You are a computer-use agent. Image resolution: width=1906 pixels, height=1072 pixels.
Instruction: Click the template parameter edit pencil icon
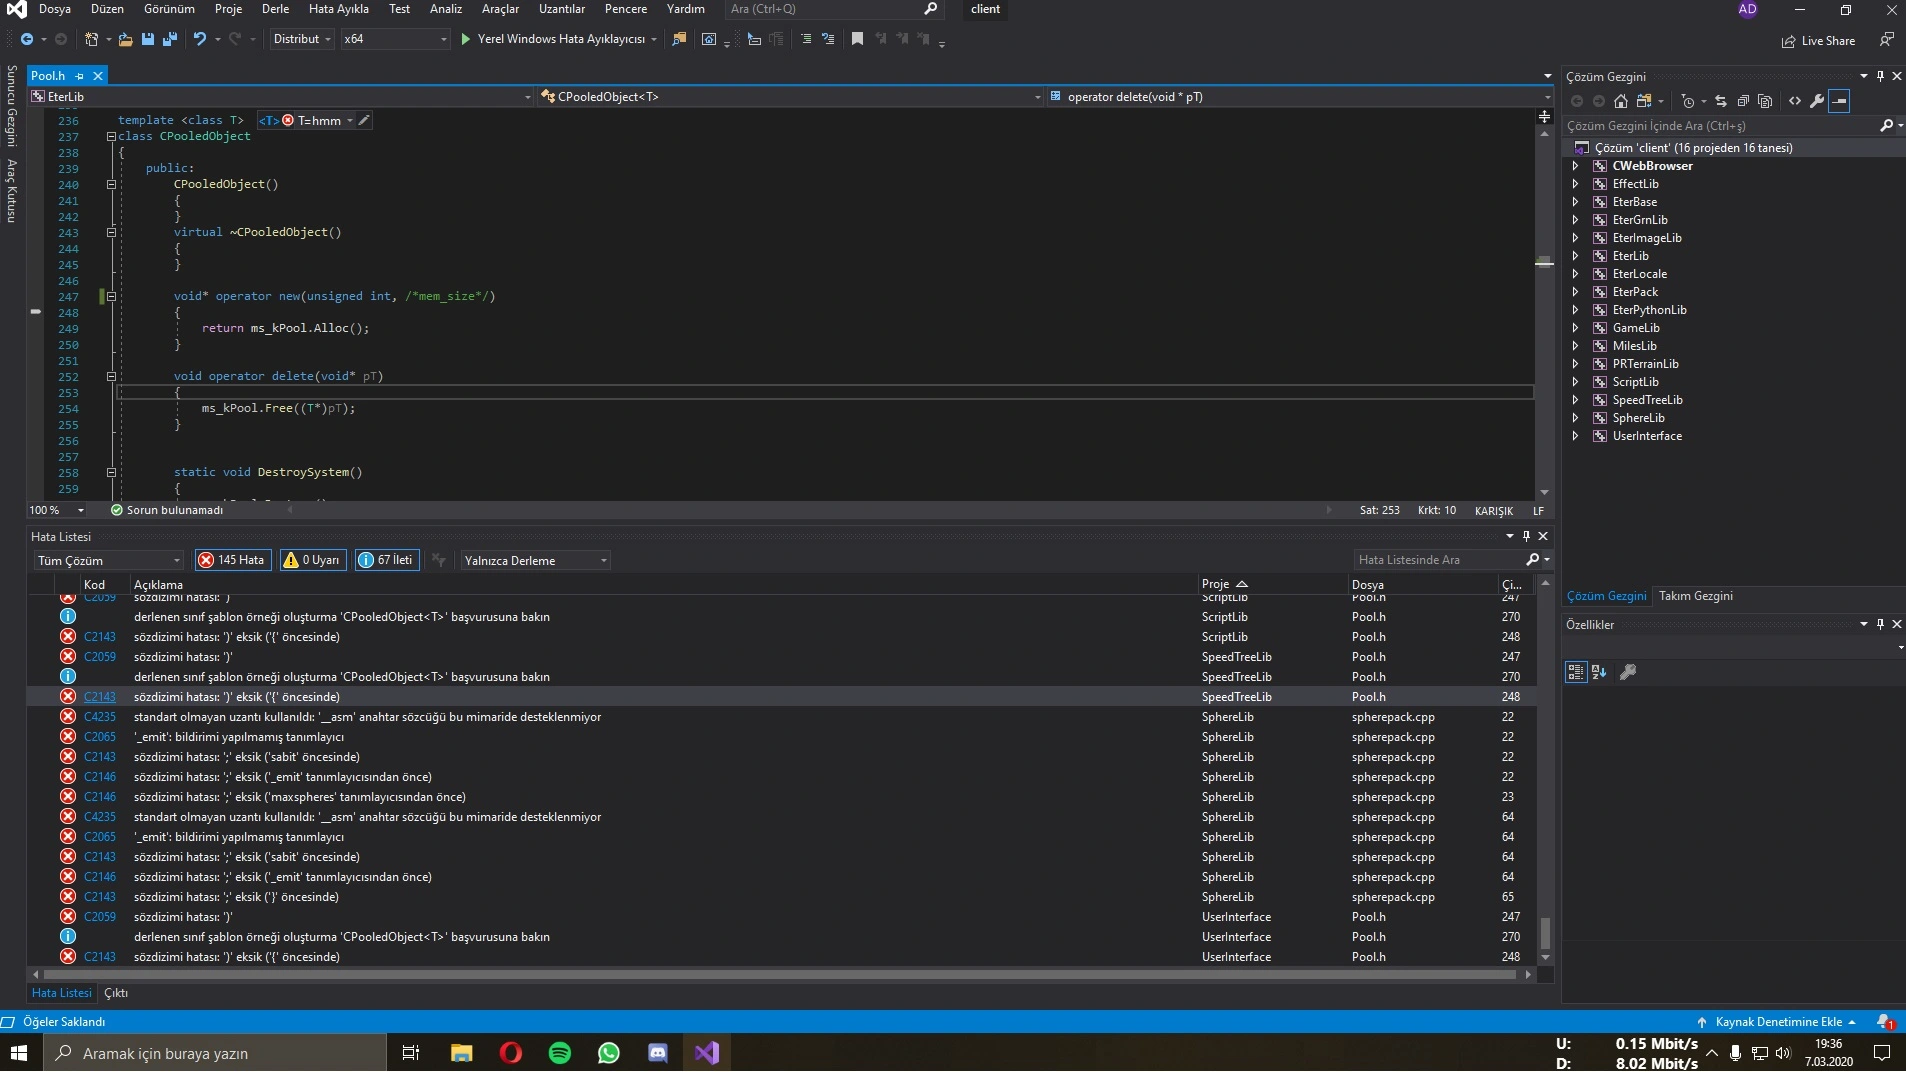click(364, 120)
